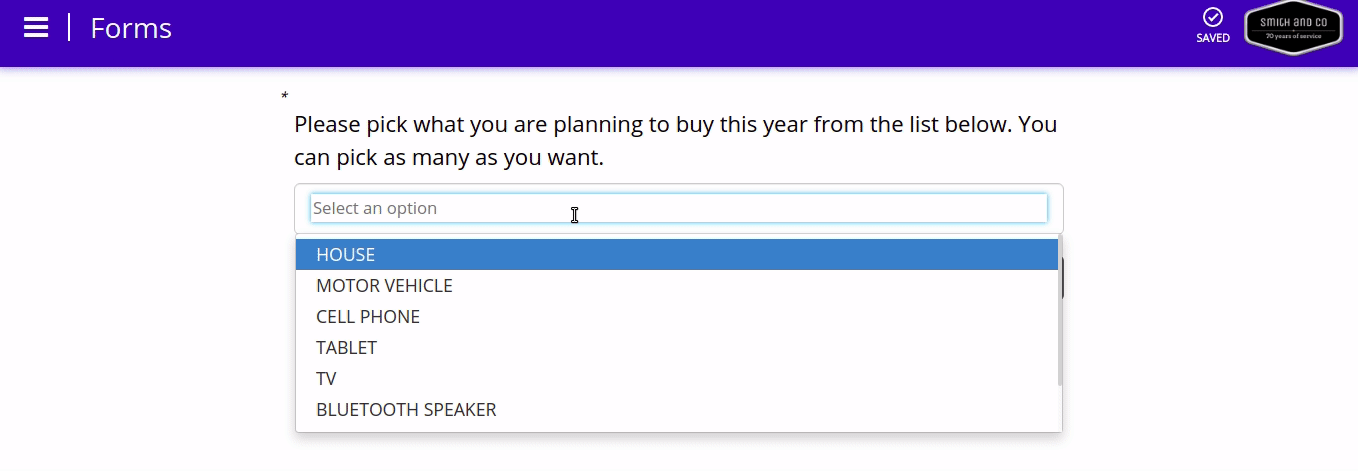Image resolution: width=1358 pixels, height=471 pixels.
Task: Click the Smith and Co logo
Action: coord(1293,28)
